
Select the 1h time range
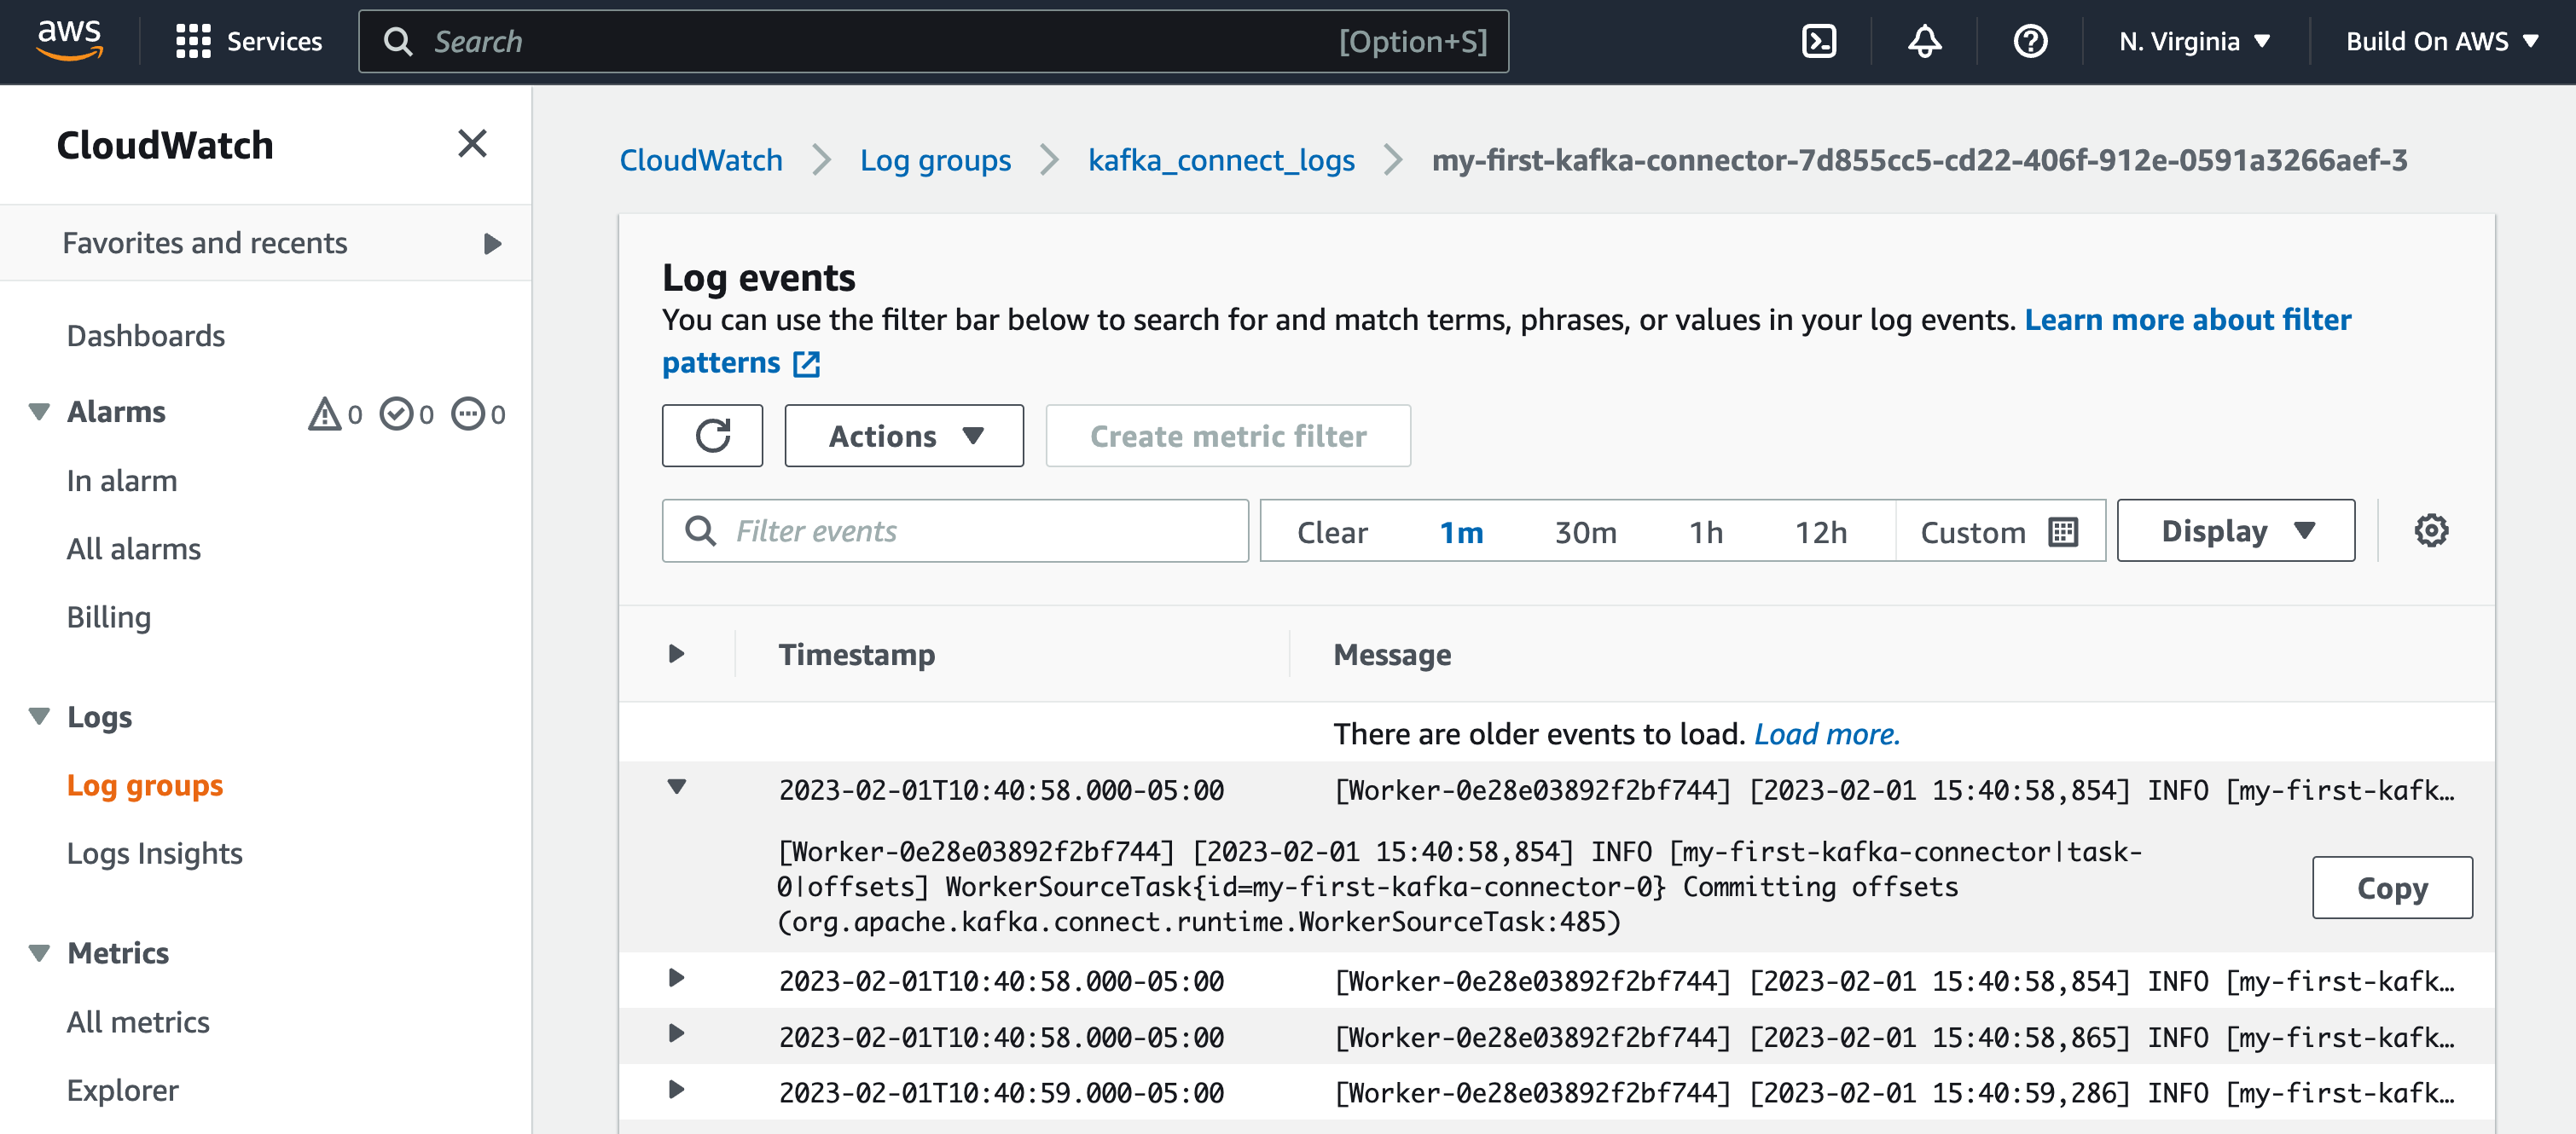pyautogui.click(x=1706, y=532)
